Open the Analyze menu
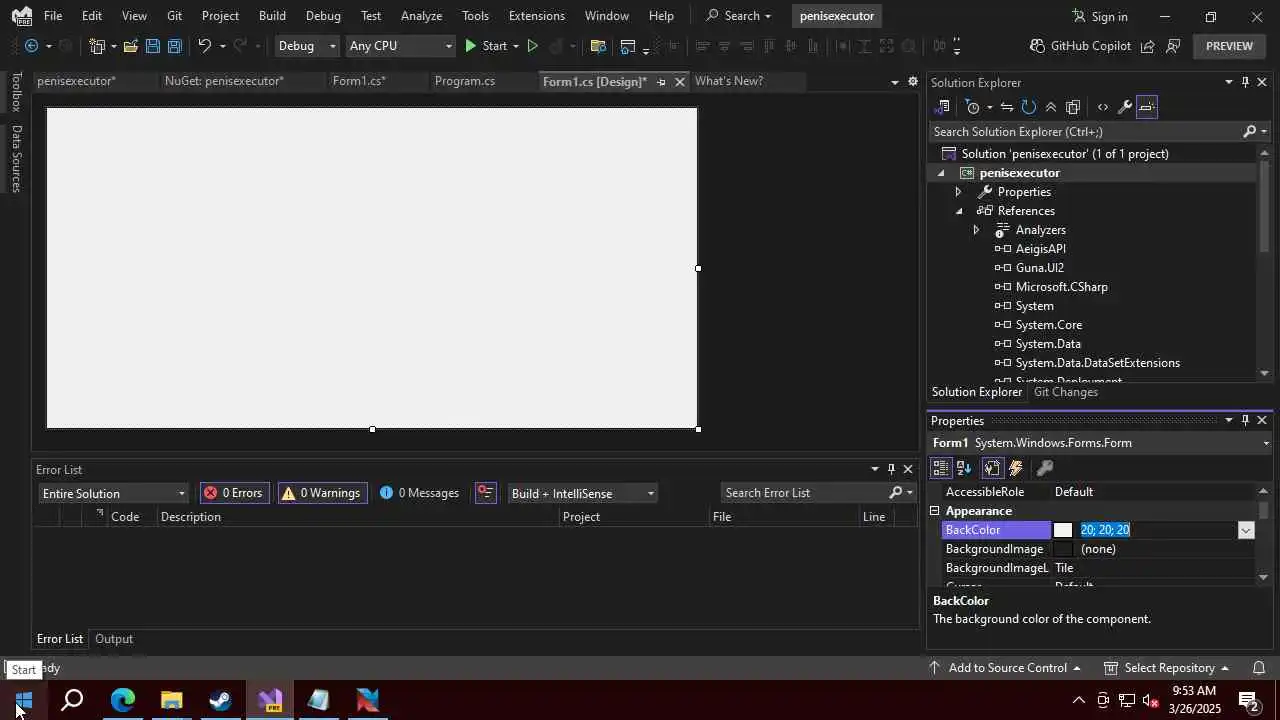 (421, 16)
